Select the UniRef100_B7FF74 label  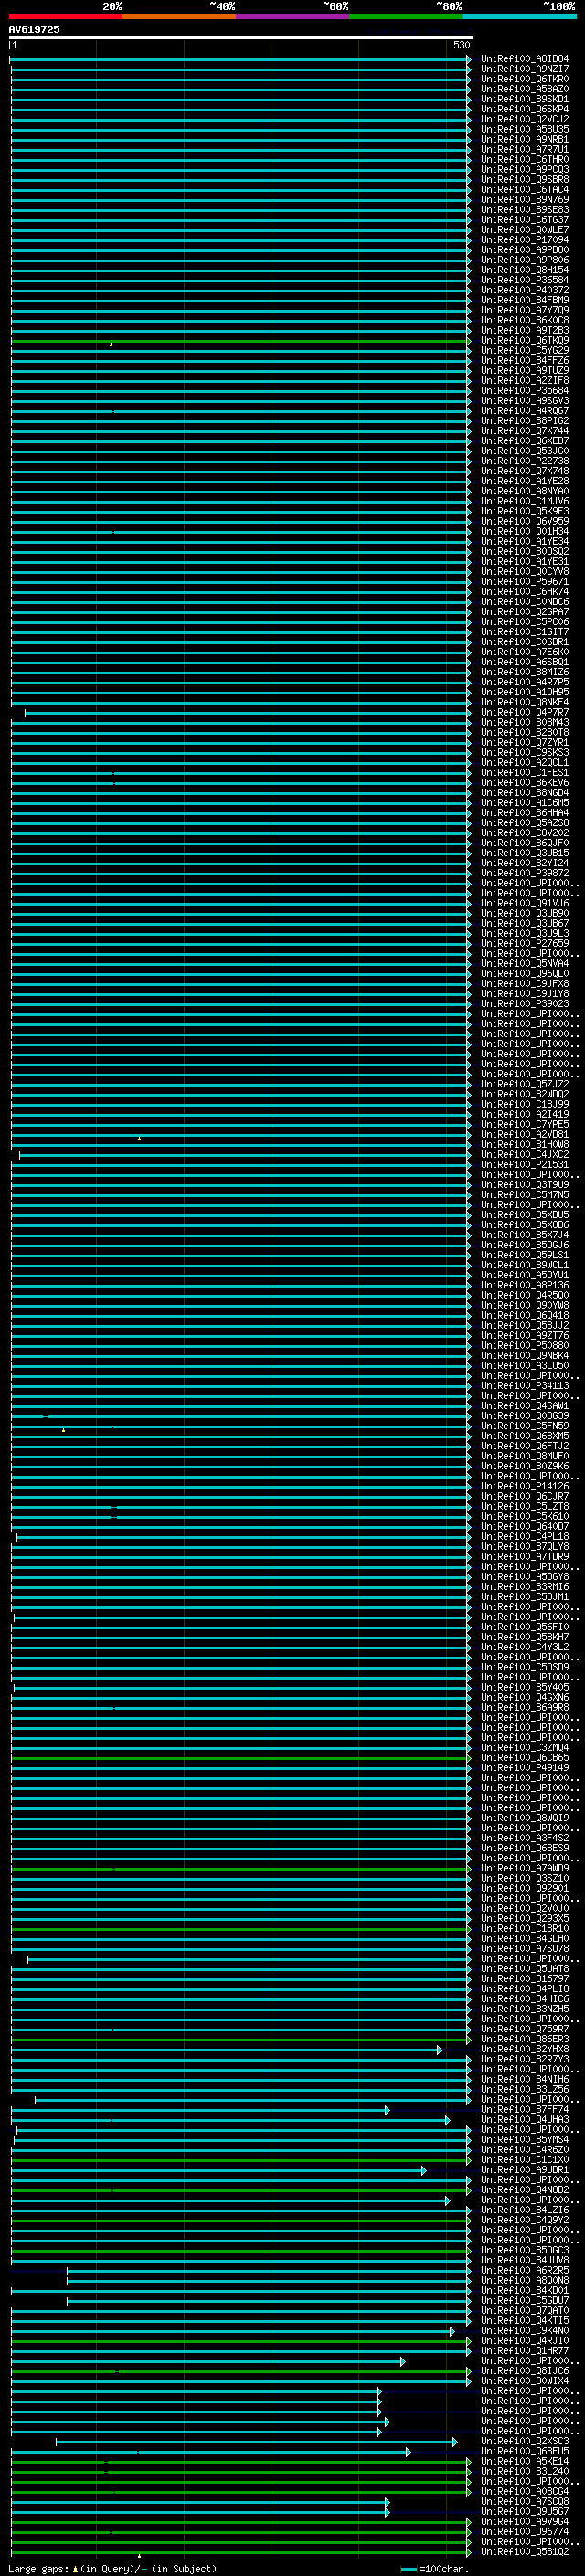pos(525,2109)
